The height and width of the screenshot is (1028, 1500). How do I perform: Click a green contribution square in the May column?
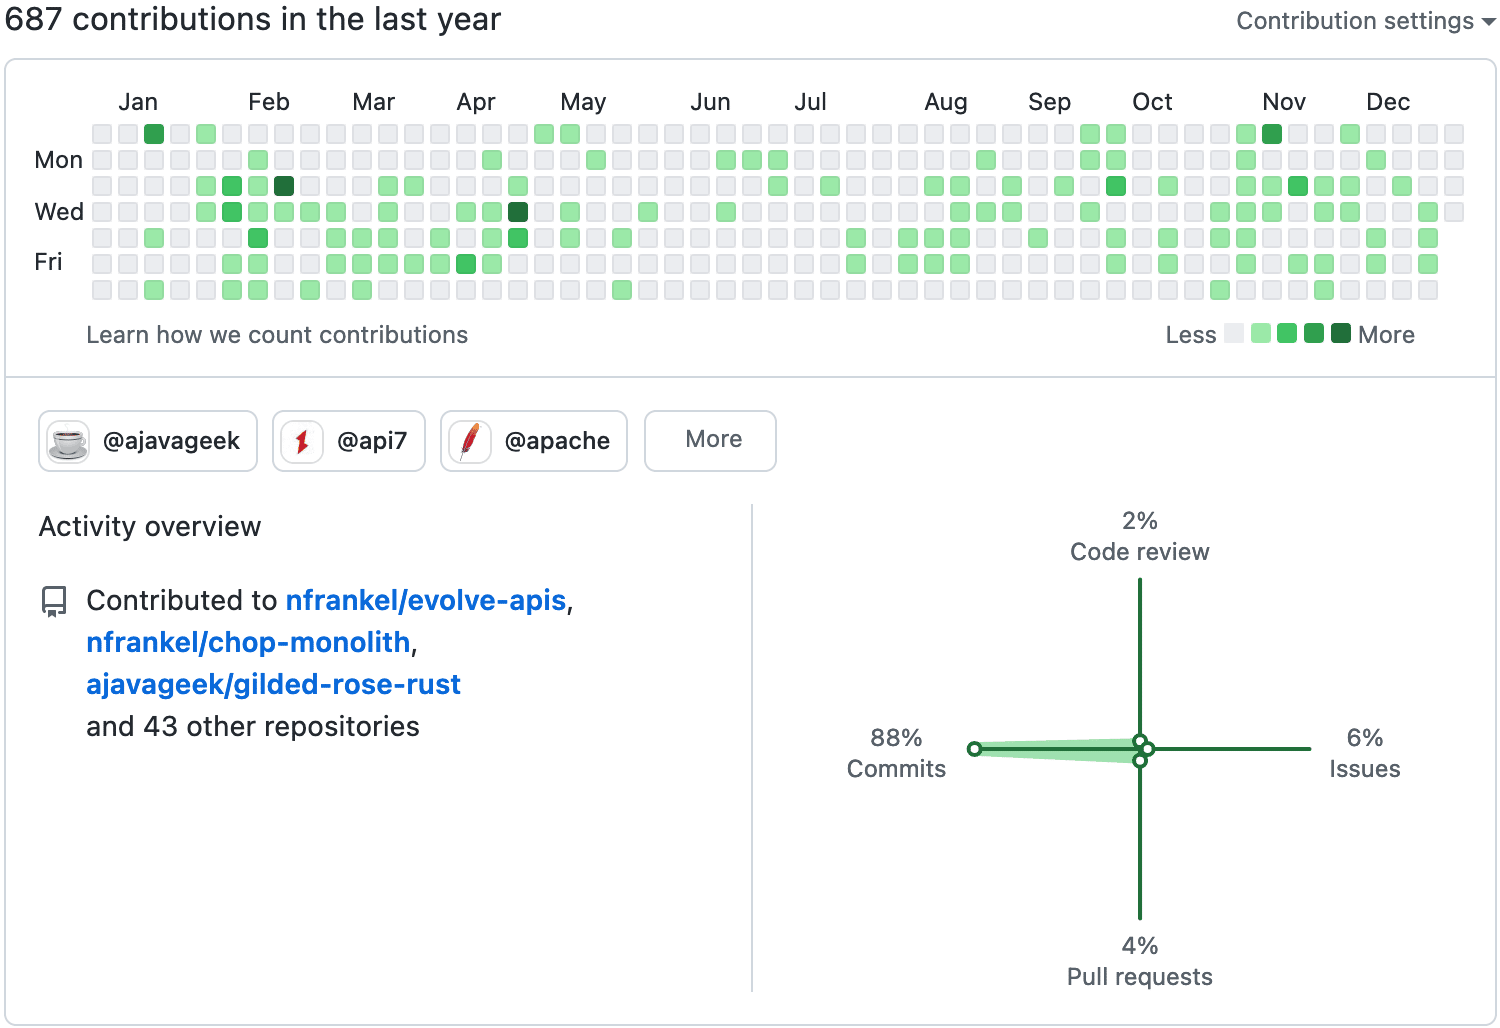(x=544, y=133)
